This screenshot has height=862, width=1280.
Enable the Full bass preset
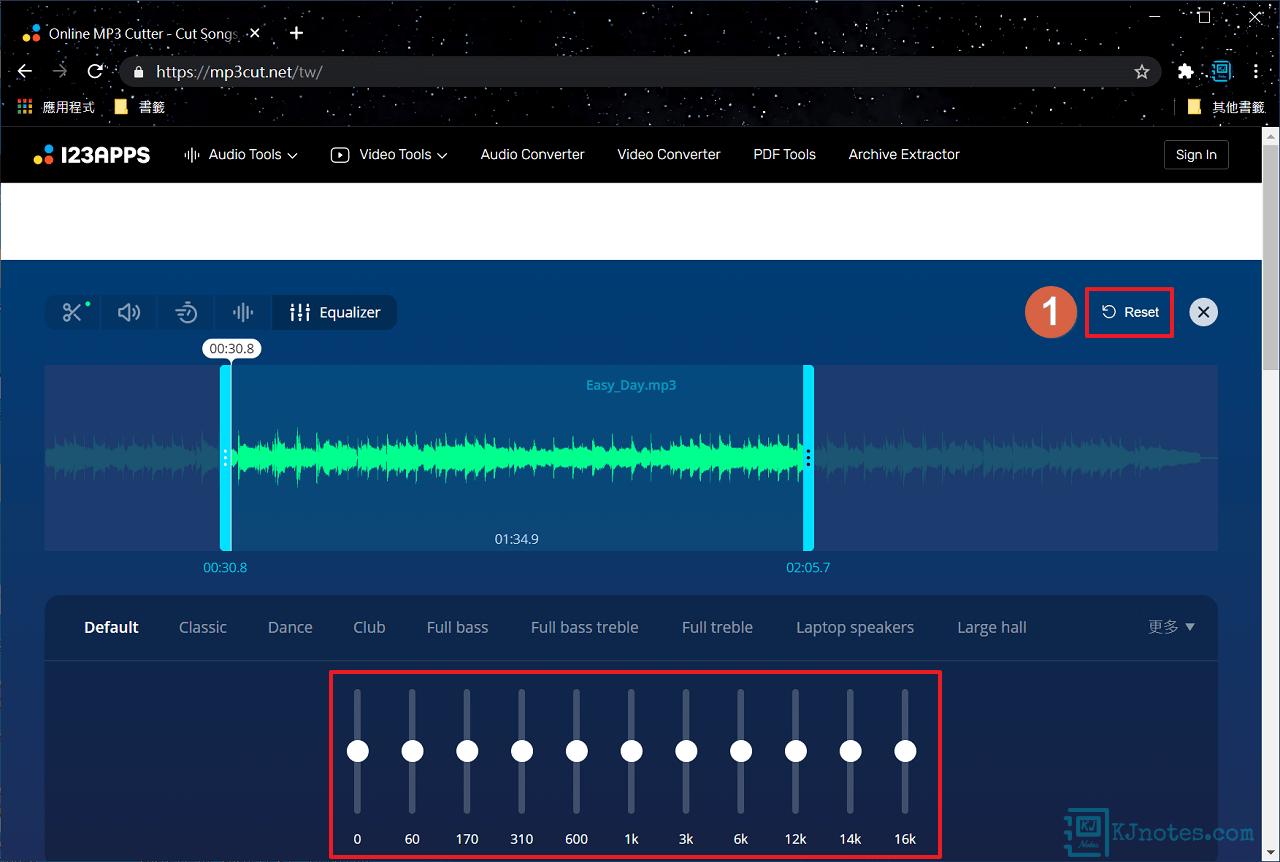pyautogui.click(x=457, y=627)
